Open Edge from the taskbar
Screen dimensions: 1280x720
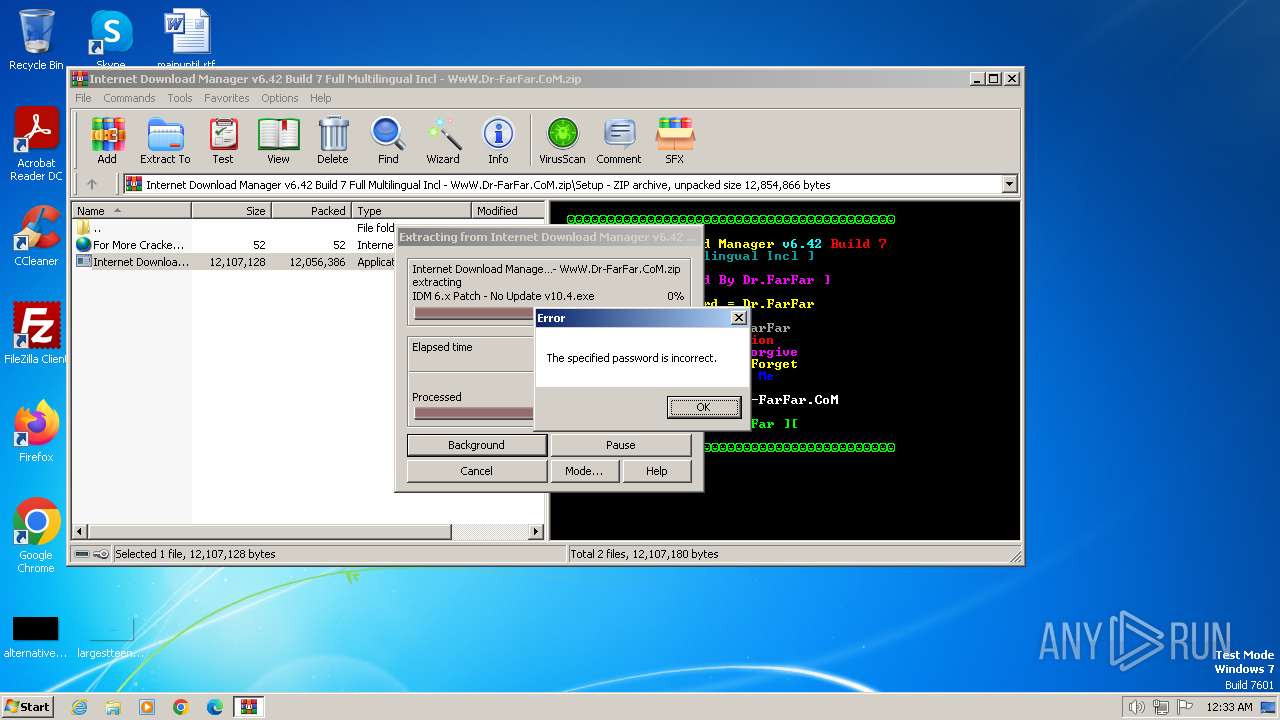215,707
